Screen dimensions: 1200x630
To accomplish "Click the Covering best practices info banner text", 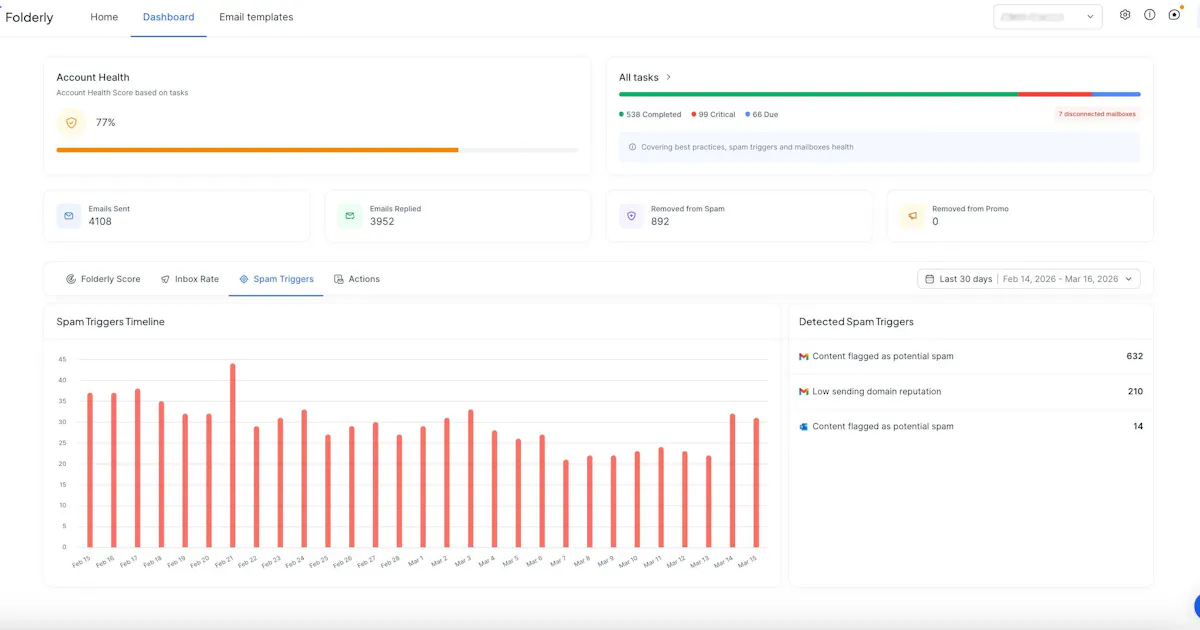I will point(747,147).
